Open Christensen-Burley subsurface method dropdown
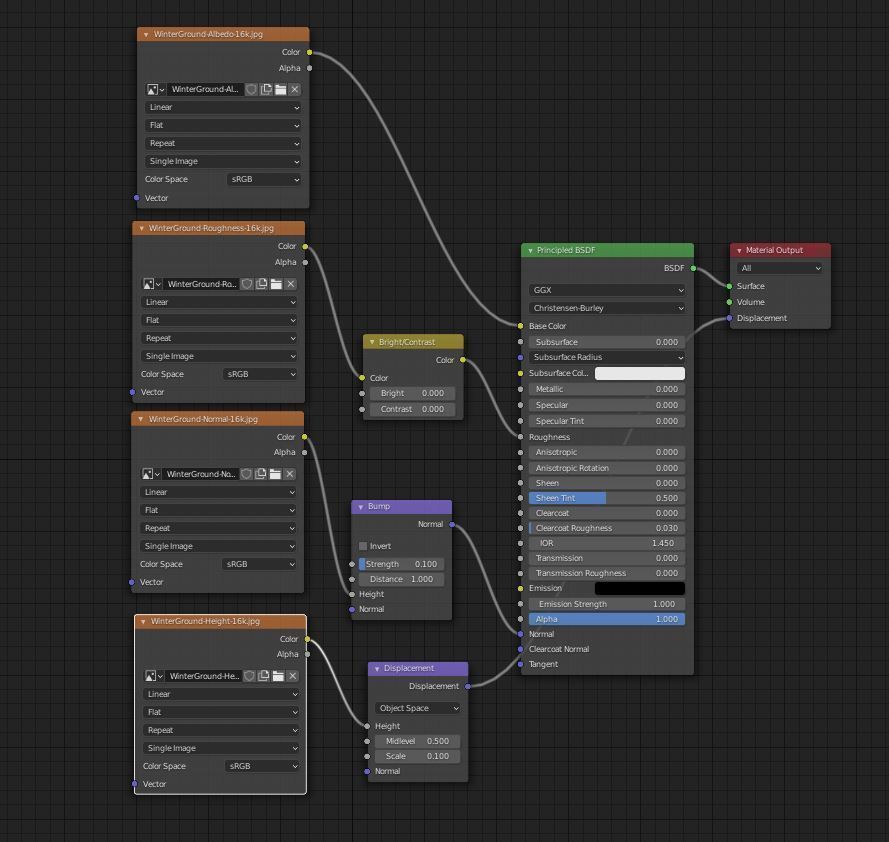889x842 pixels. coord(607,308)
